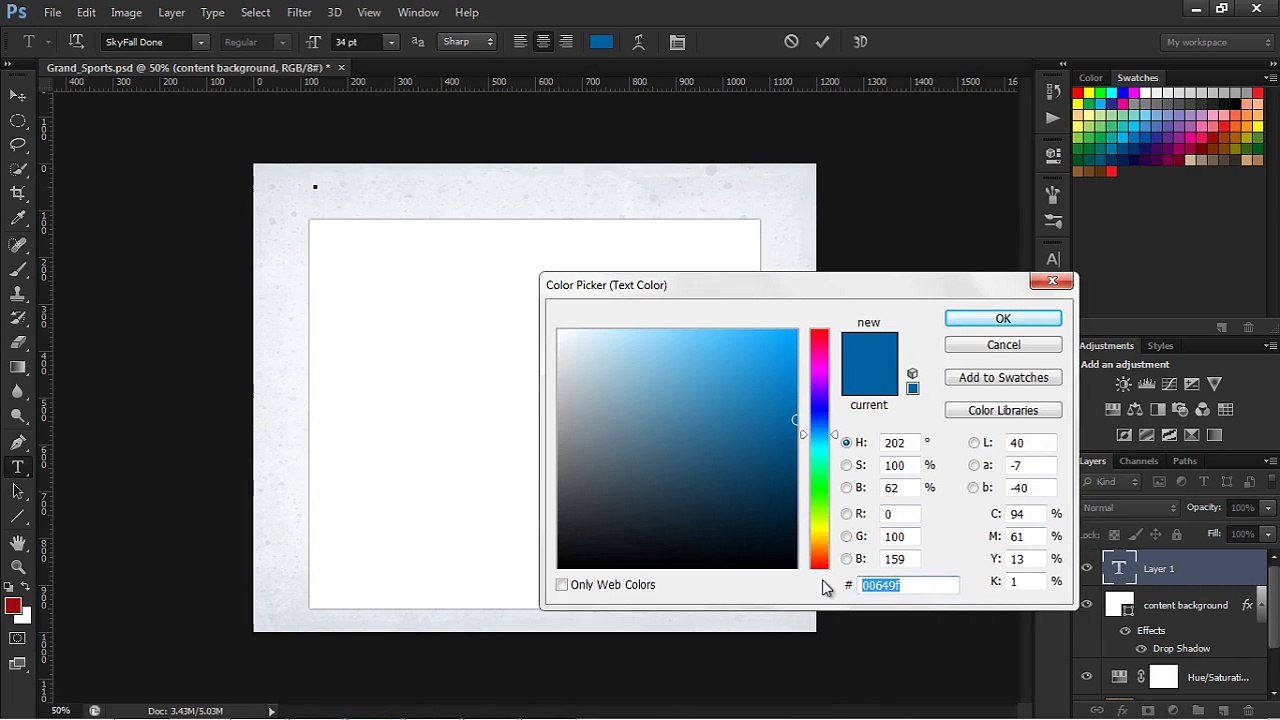Select the Brush tool
Screen dimensions: 1280x720
[18, 269]
